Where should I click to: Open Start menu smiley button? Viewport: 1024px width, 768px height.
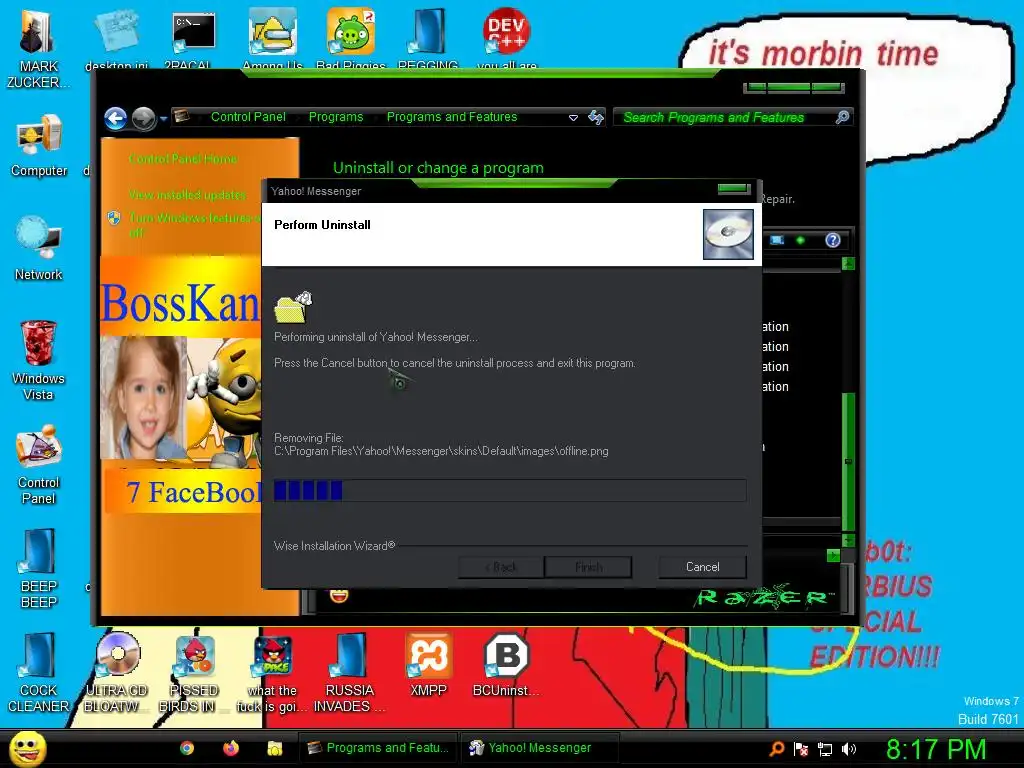[27, 749]
